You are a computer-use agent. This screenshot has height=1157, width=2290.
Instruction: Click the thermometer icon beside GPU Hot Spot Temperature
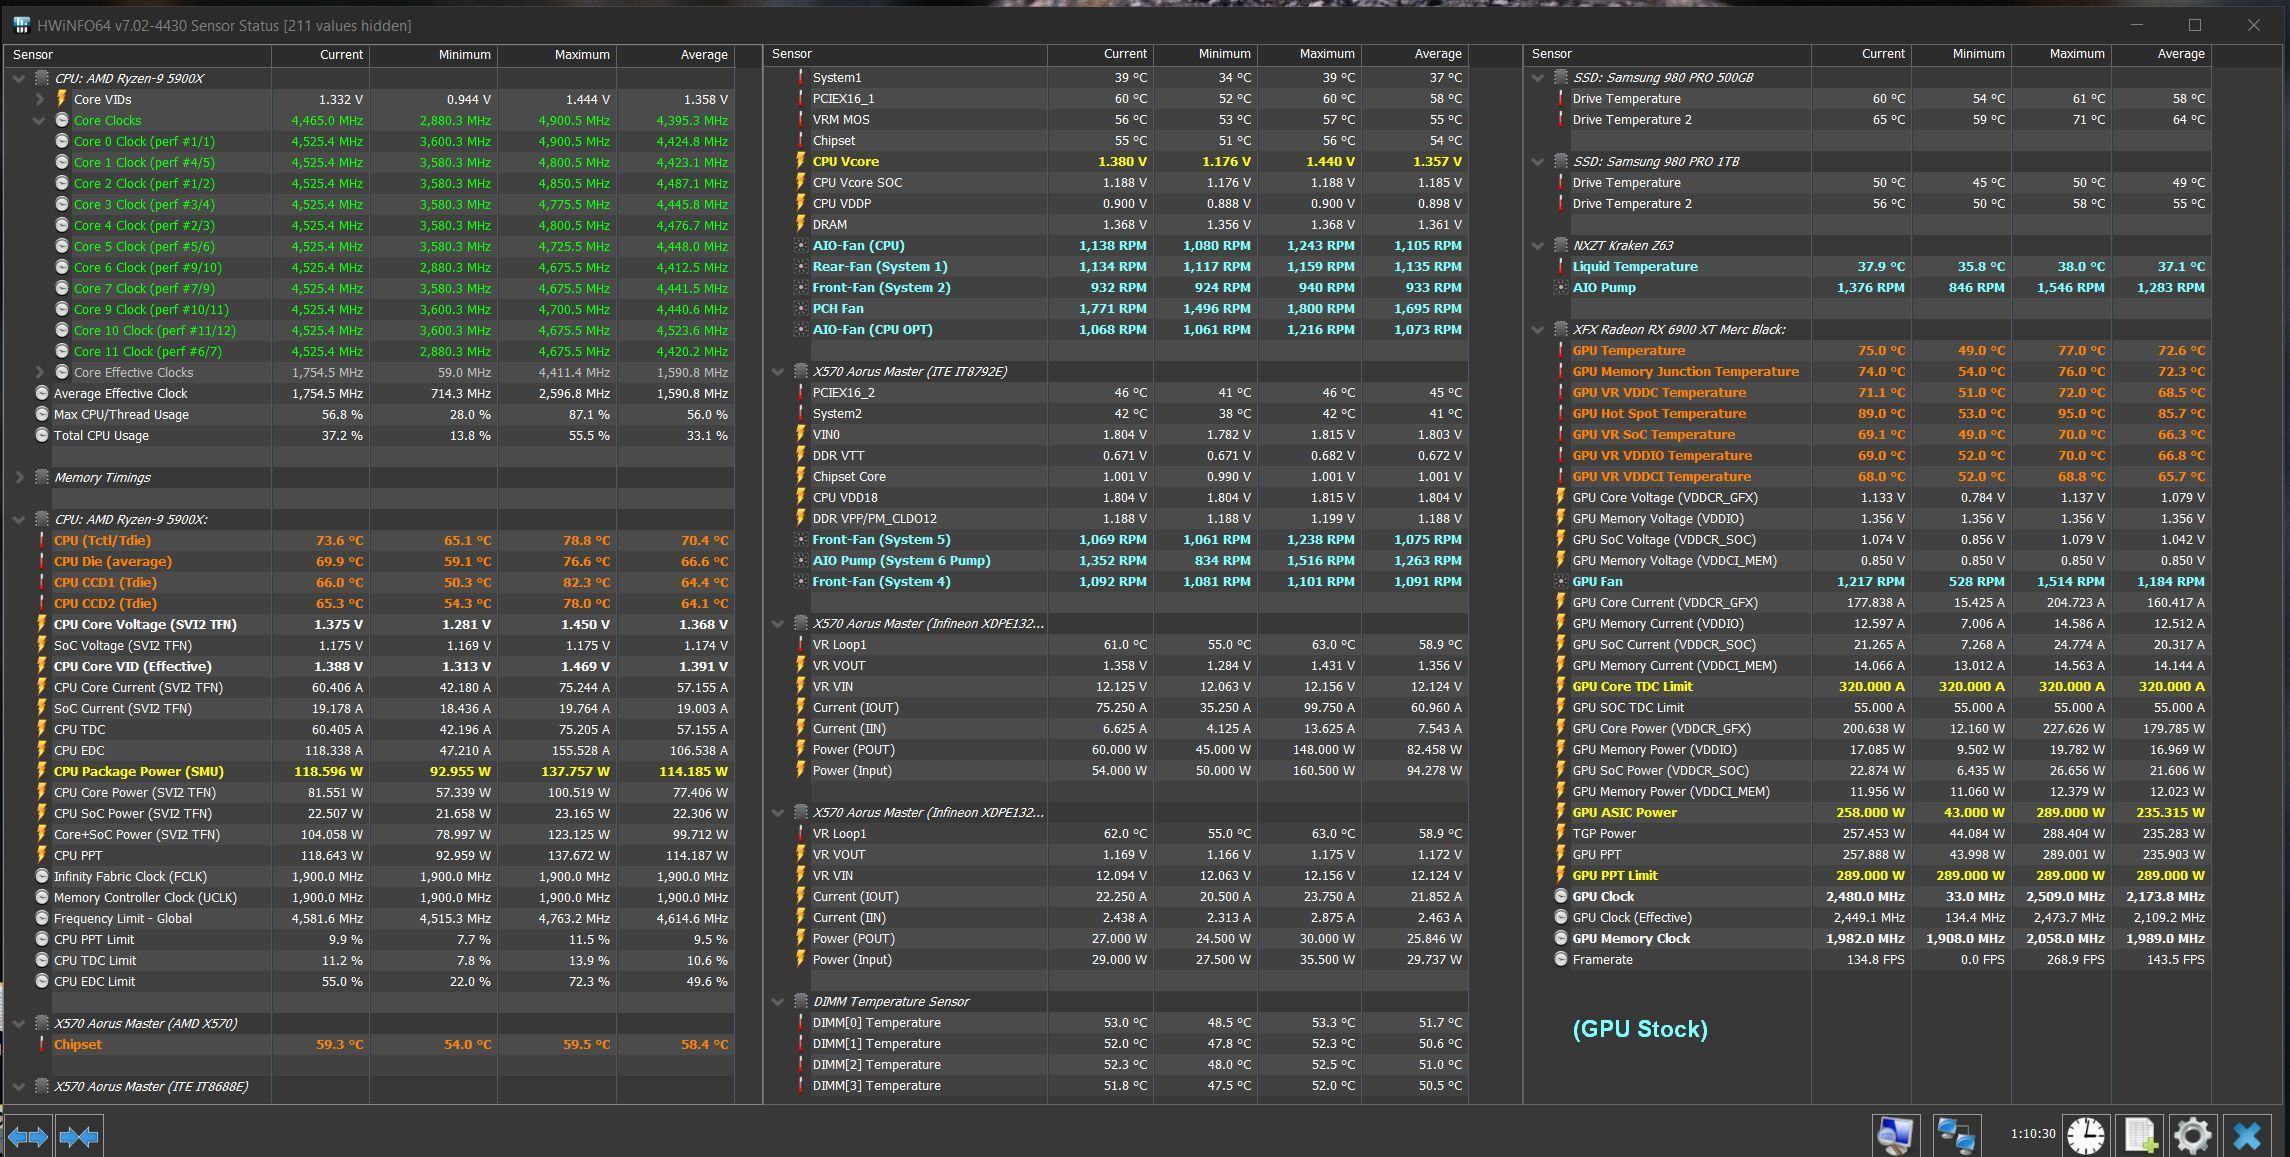[x=1560, y=413]
